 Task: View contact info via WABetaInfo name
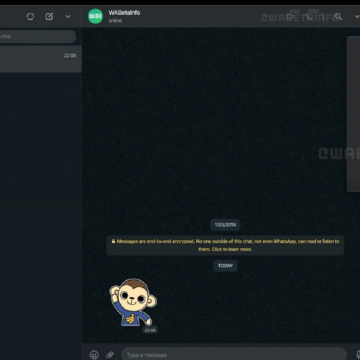tap(124, 13)
